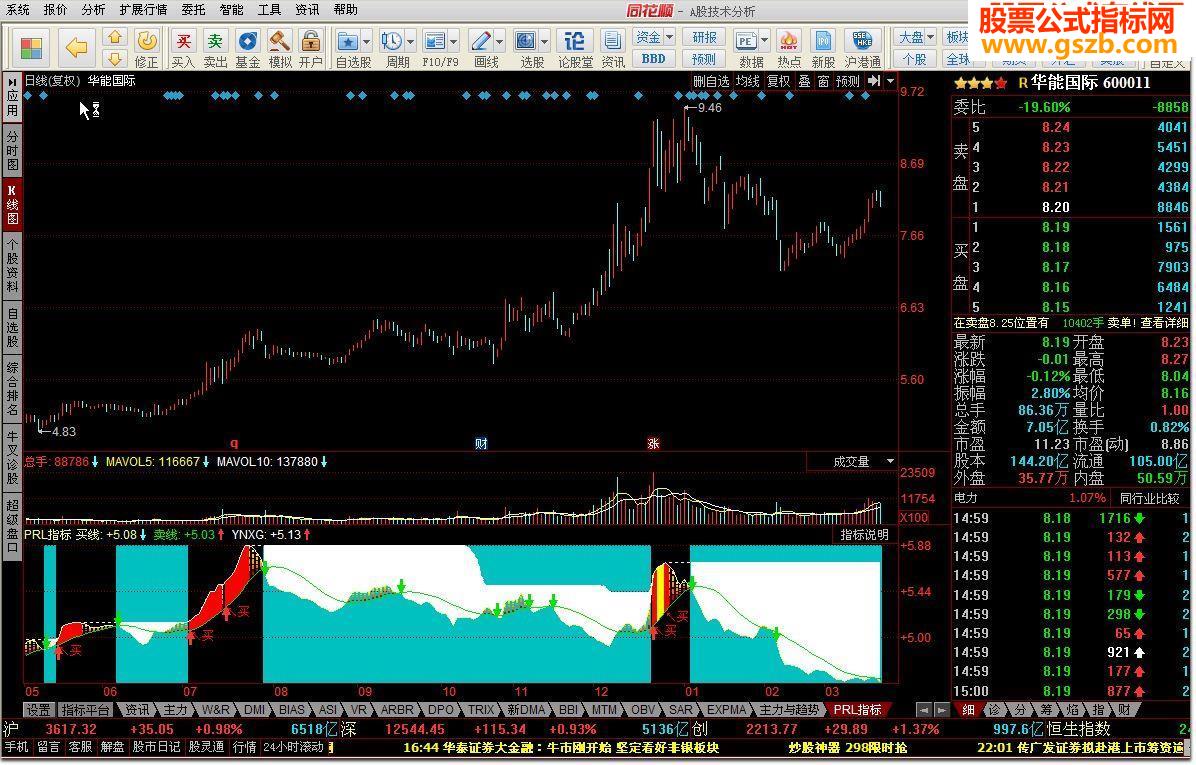Toggle 均线 moving average display
The width and height of the screenshot is (1196, 765).
[x=748, y=81]
